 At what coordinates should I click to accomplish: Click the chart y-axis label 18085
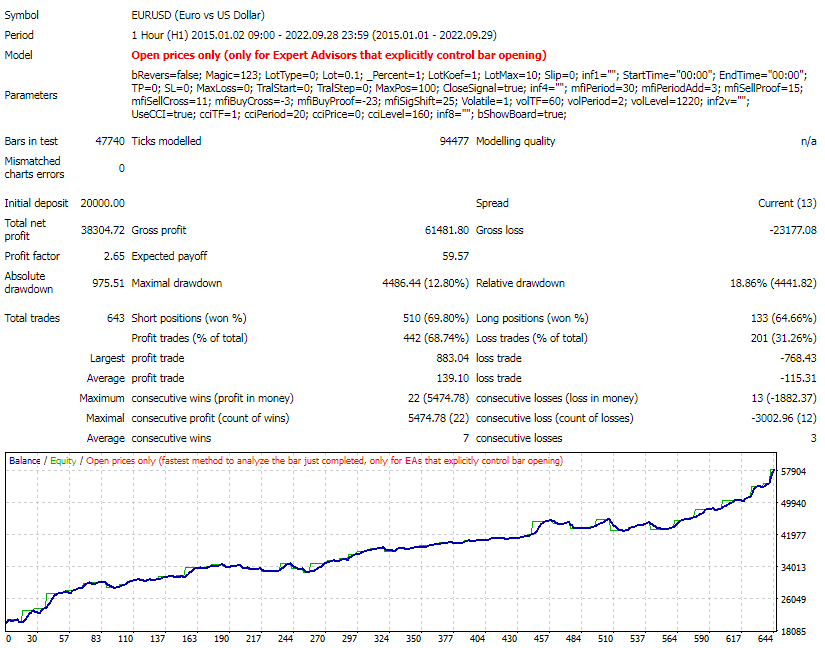[793, 631]
